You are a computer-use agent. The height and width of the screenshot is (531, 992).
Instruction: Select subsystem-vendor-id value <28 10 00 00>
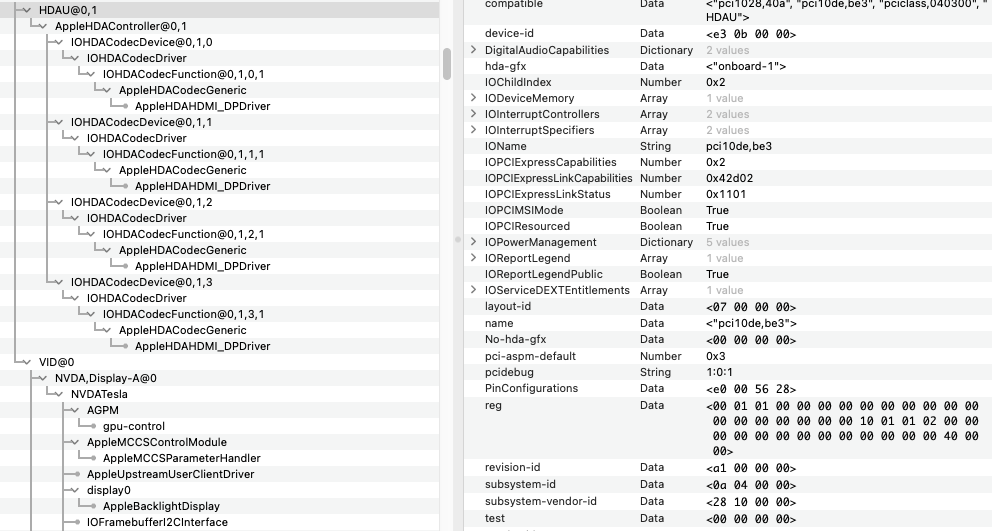[x=751, y=502]
